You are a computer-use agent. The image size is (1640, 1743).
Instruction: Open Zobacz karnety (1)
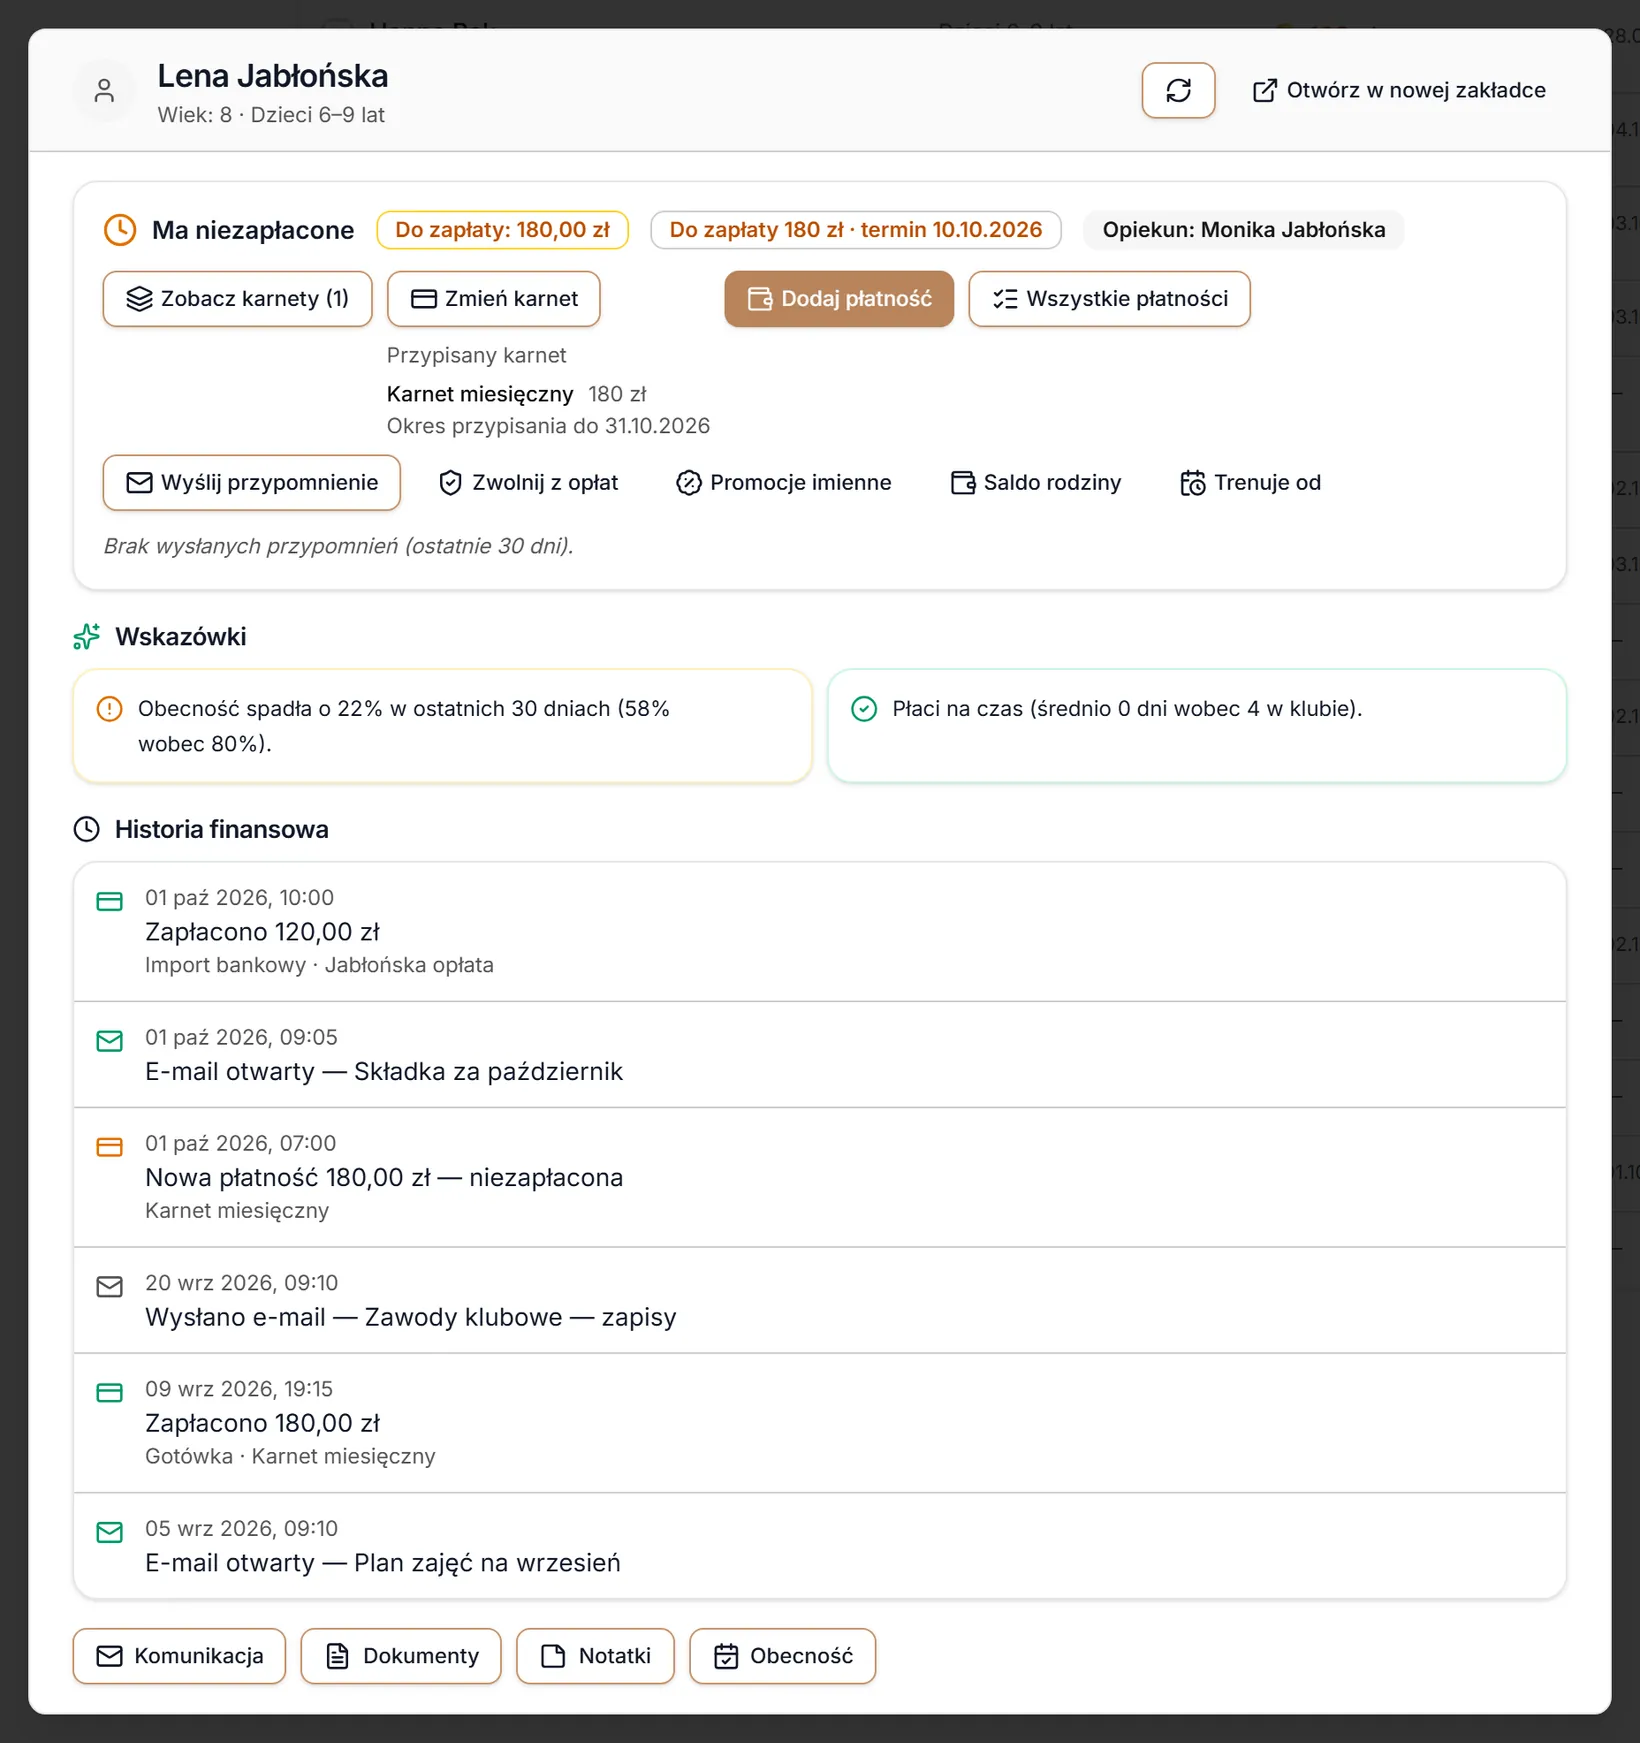click(x=237, y=299)
